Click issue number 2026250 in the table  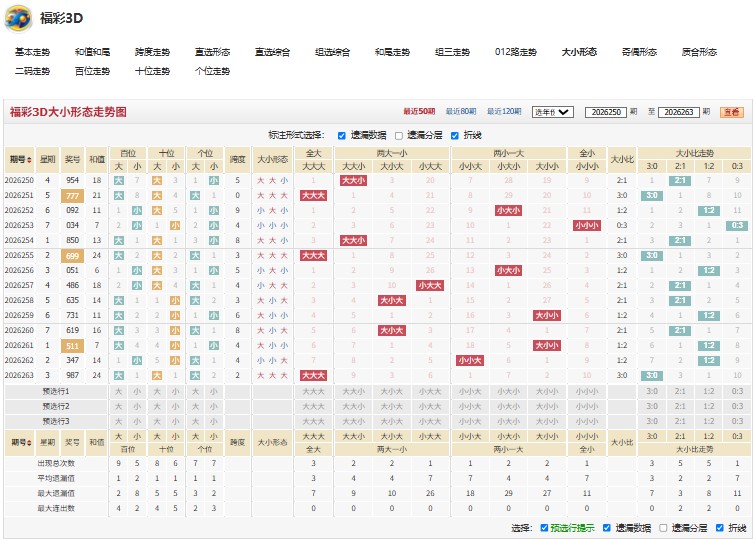click(19, 181)
